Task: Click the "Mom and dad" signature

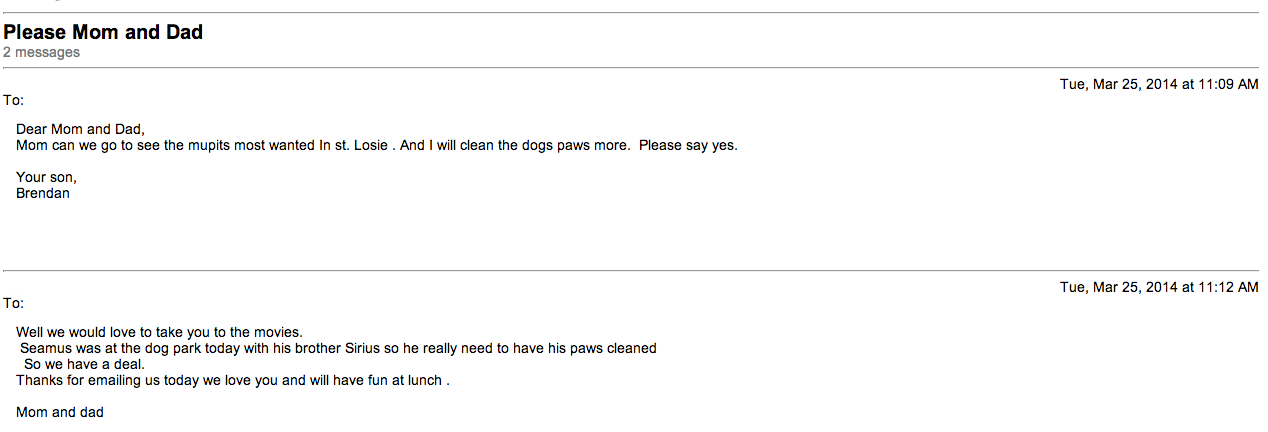Action: [60, 412]
